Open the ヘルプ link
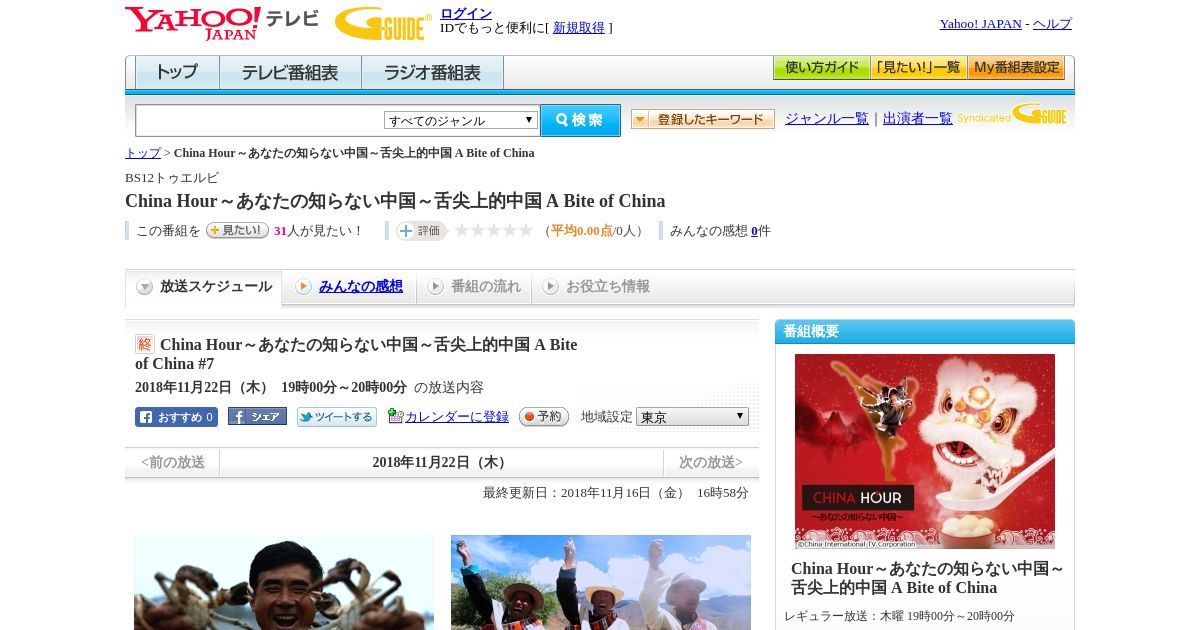The image size is (1200, 630). (1052, 24)
